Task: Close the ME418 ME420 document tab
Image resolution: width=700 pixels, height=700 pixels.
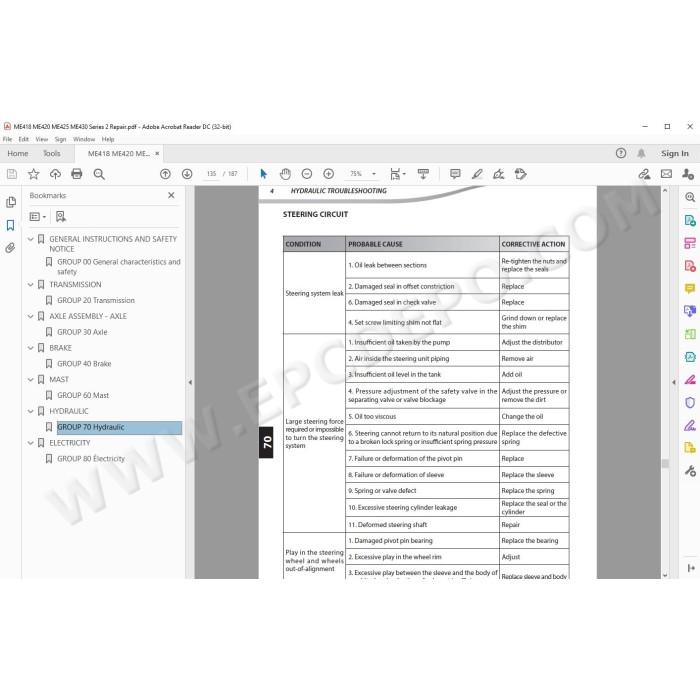Action: pyautogui.click(x=157, y=154)
